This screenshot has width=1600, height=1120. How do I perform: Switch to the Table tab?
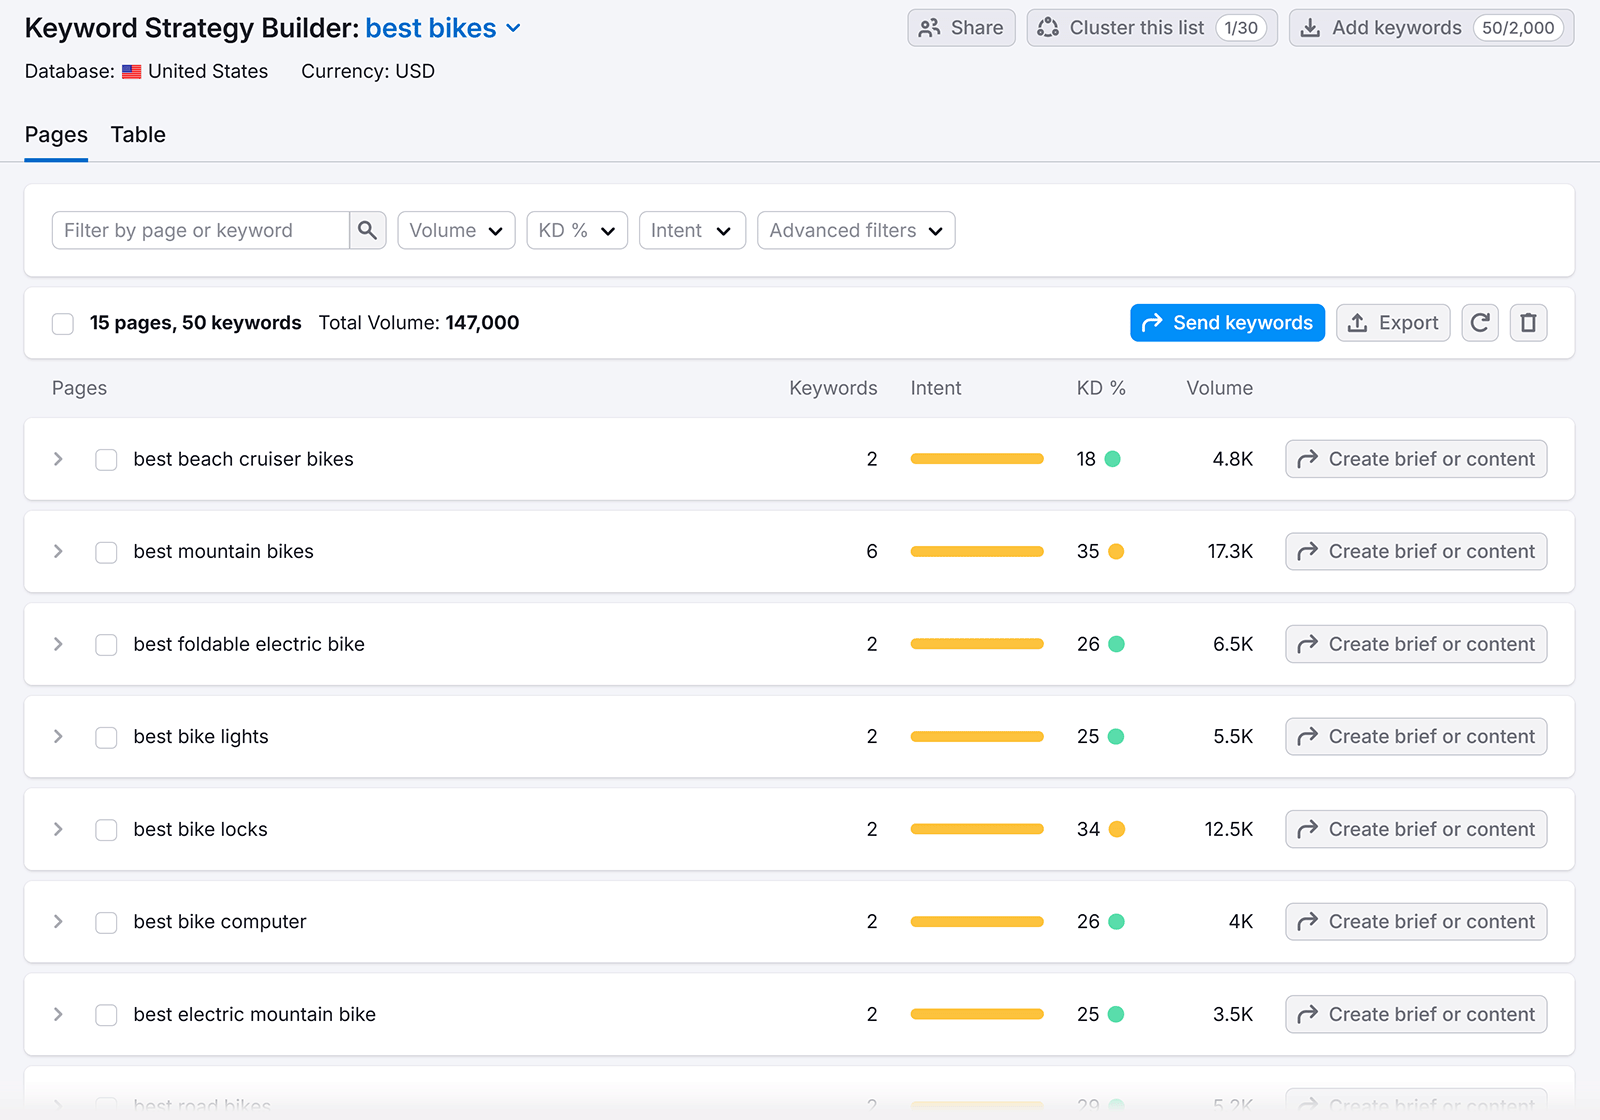(x=137, y=134)
